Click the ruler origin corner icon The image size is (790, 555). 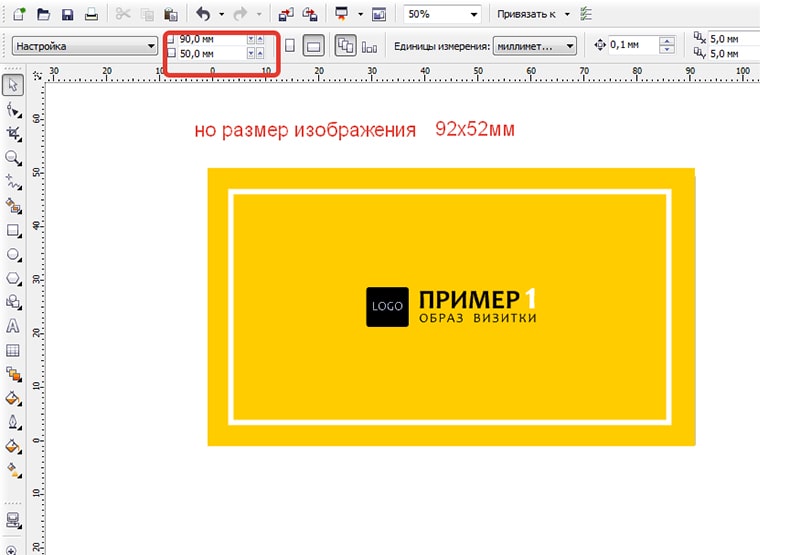[37, 76]
